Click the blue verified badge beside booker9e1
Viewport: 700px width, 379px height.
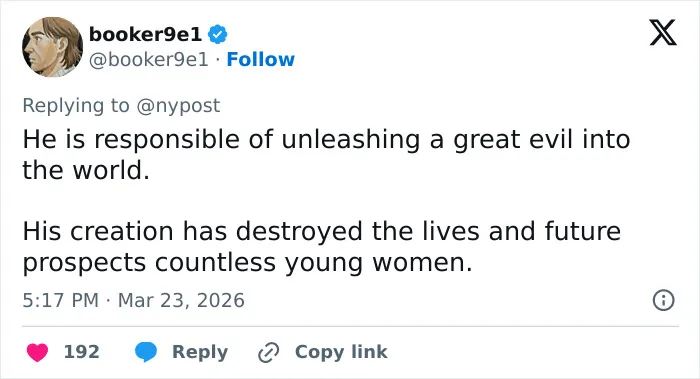coord(218,34)
